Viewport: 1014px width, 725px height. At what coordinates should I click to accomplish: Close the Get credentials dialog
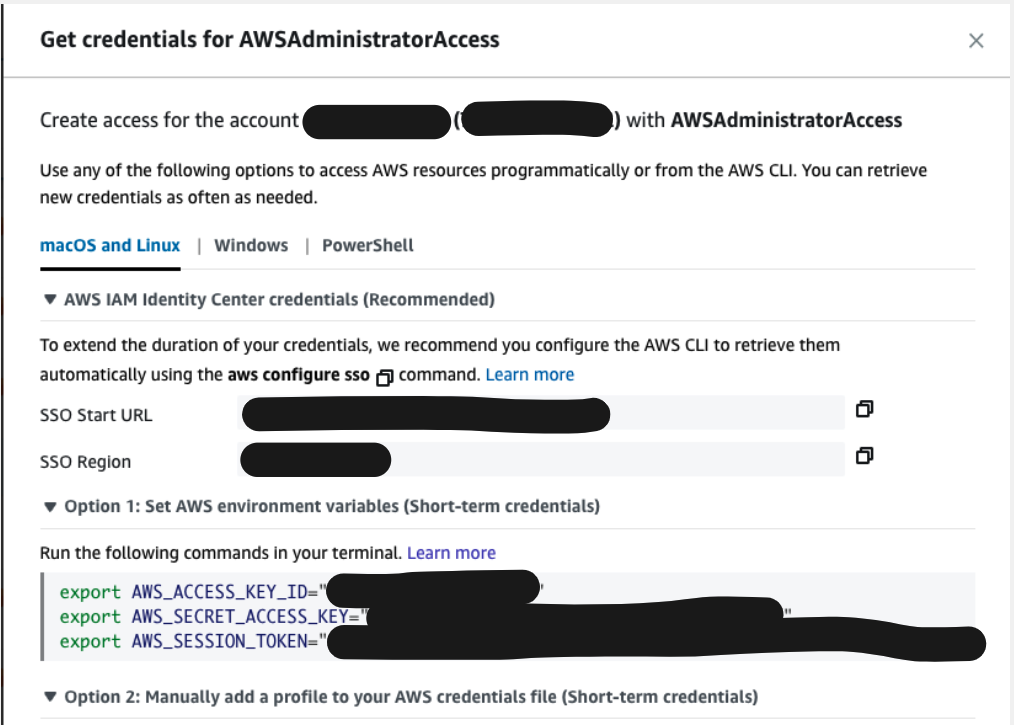(x=977, y=41)
